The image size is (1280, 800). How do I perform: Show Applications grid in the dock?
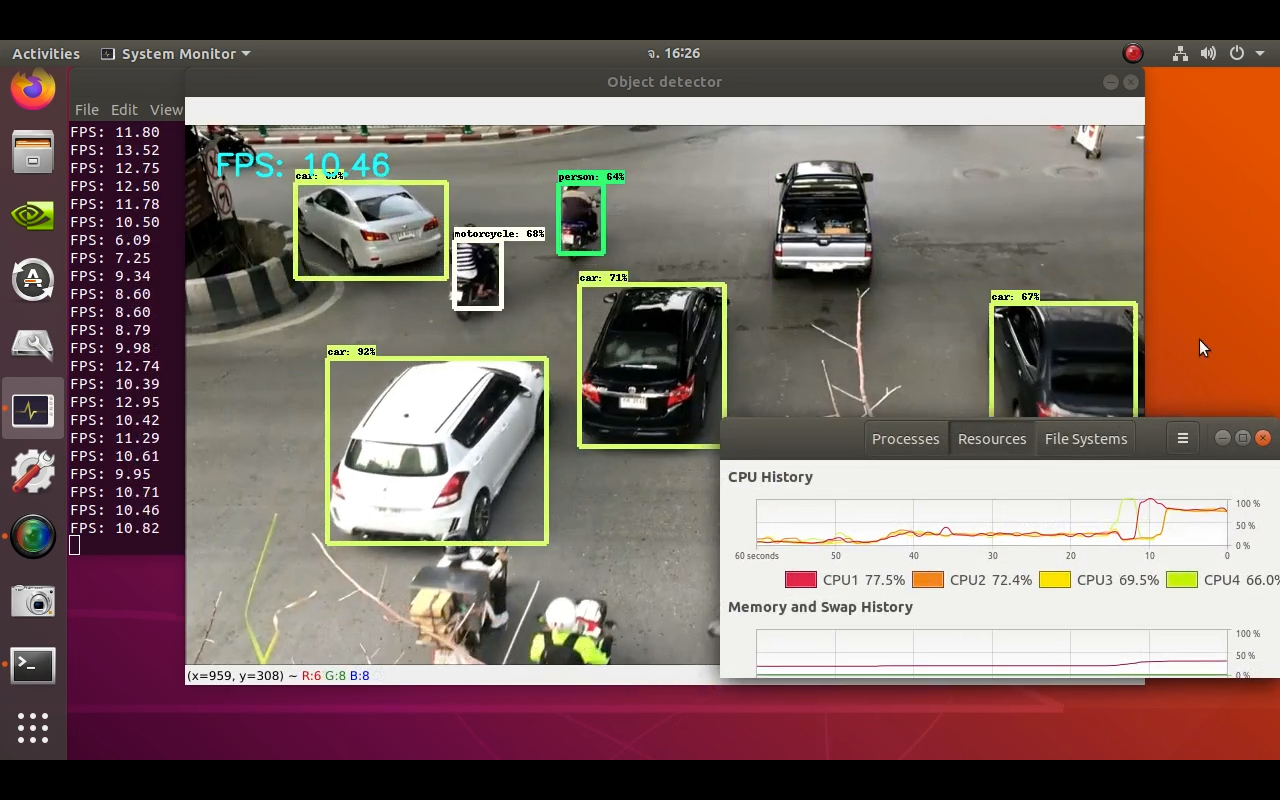[x=33, y=728]
